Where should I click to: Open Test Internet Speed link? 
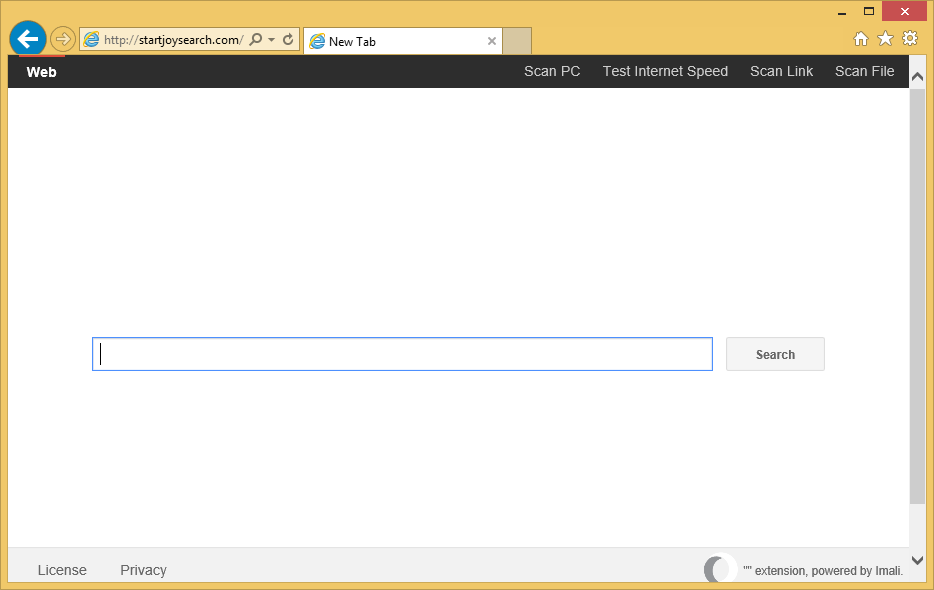tap(665, 71)
